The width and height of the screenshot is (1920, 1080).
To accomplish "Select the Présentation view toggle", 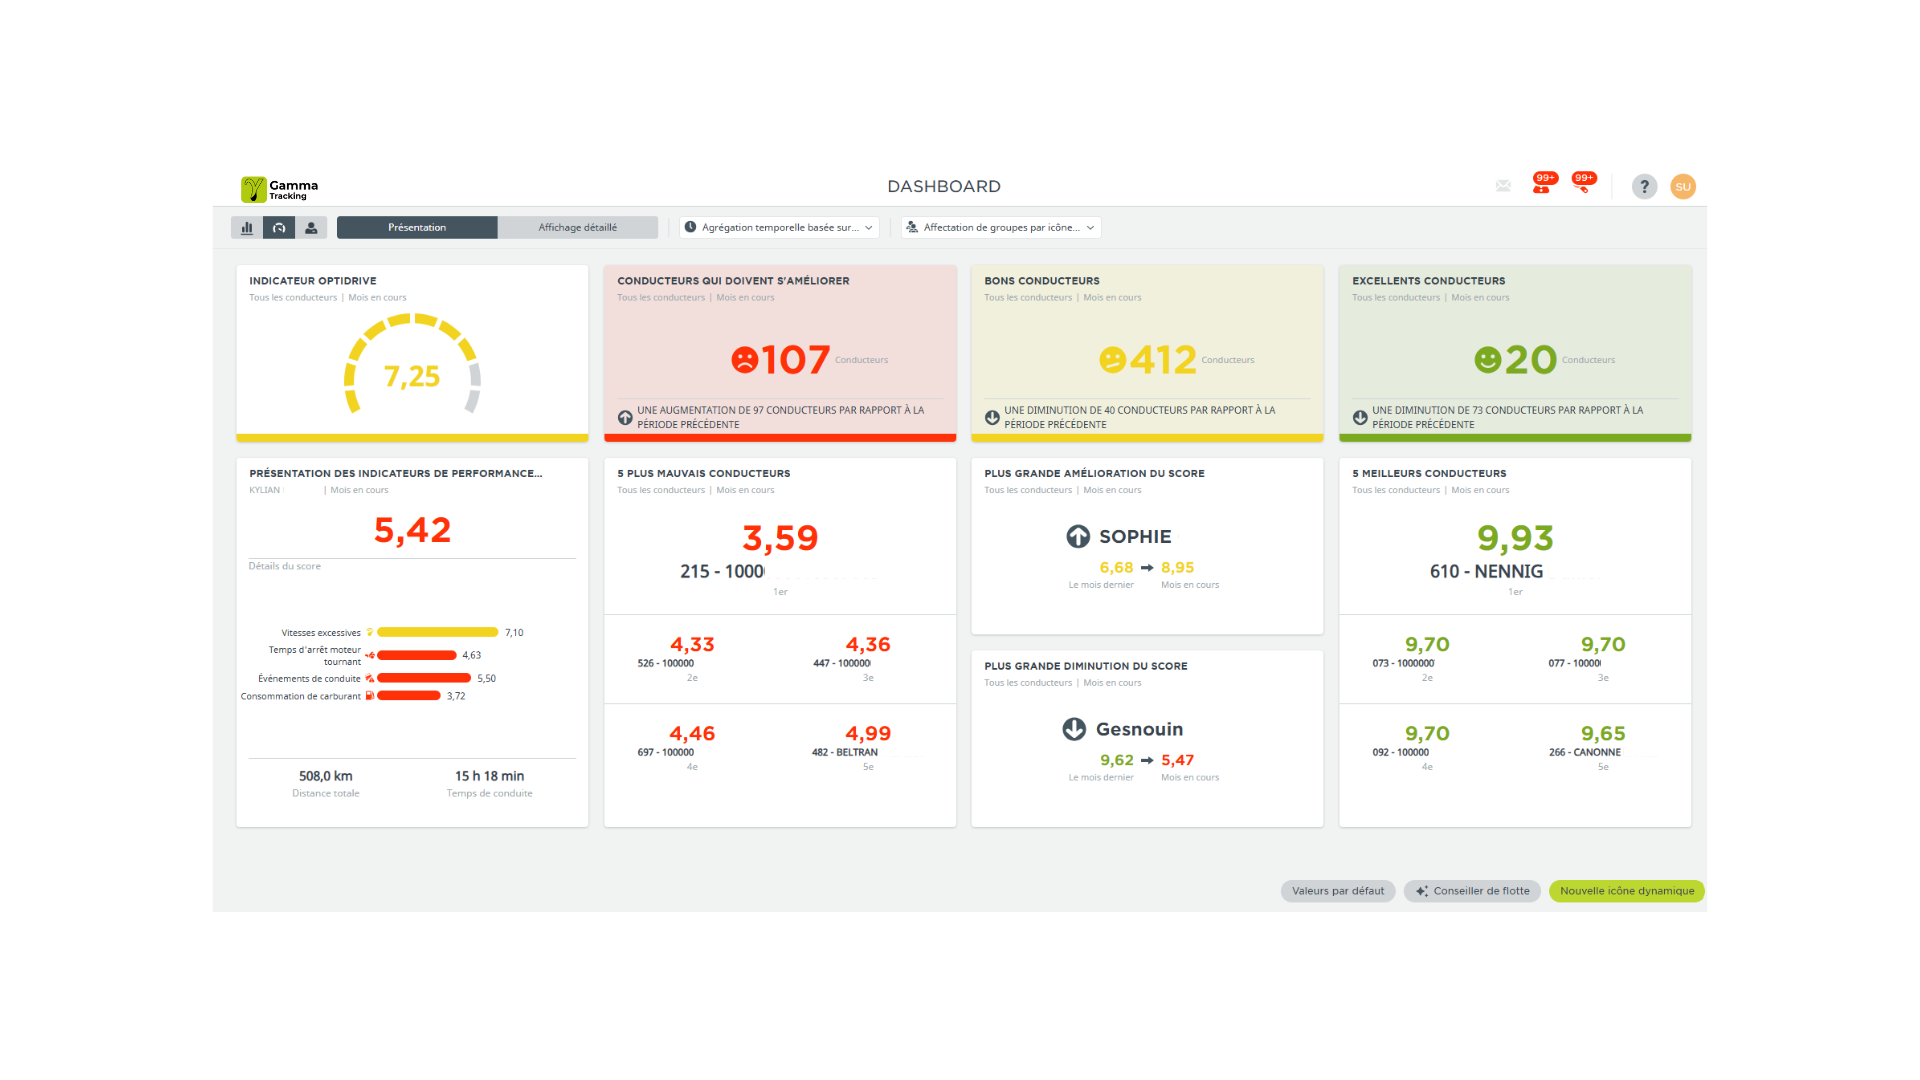I will 417,228.
